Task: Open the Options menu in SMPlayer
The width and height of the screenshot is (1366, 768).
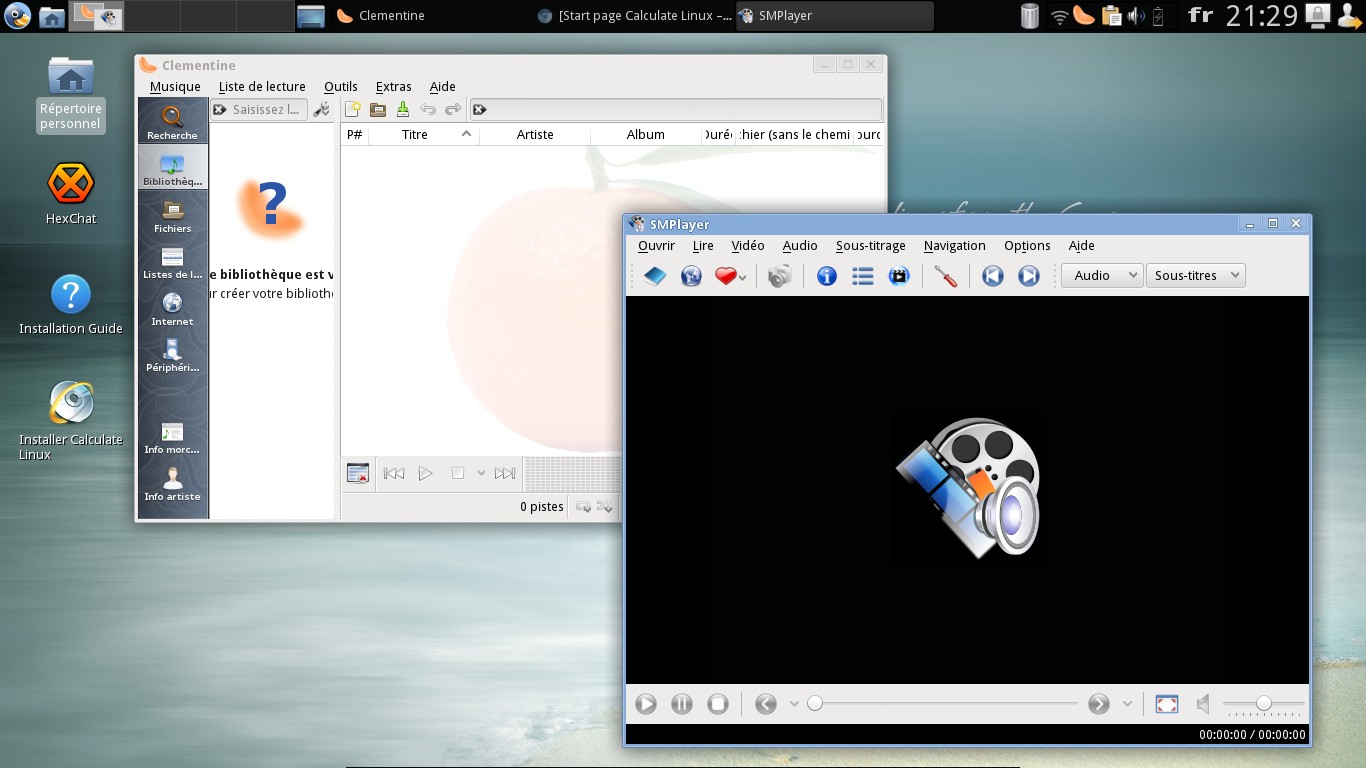Action: click(x=1027, y=246)
